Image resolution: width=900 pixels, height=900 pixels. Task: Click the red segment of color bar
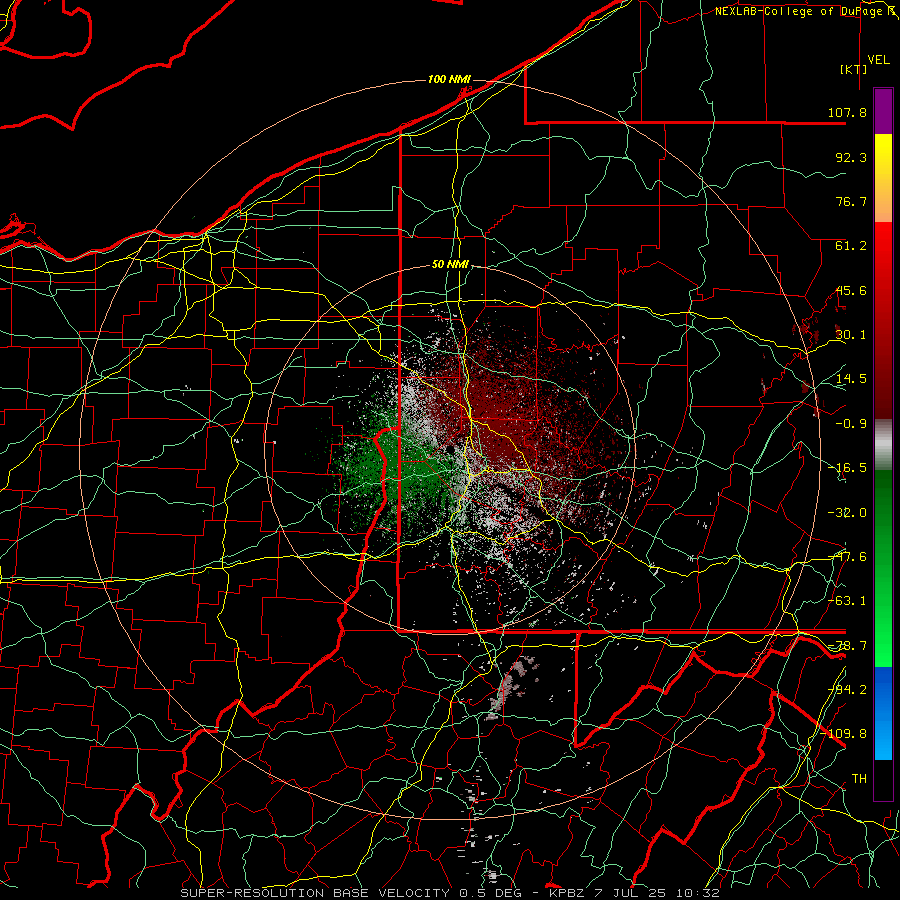tap(883, 320)
